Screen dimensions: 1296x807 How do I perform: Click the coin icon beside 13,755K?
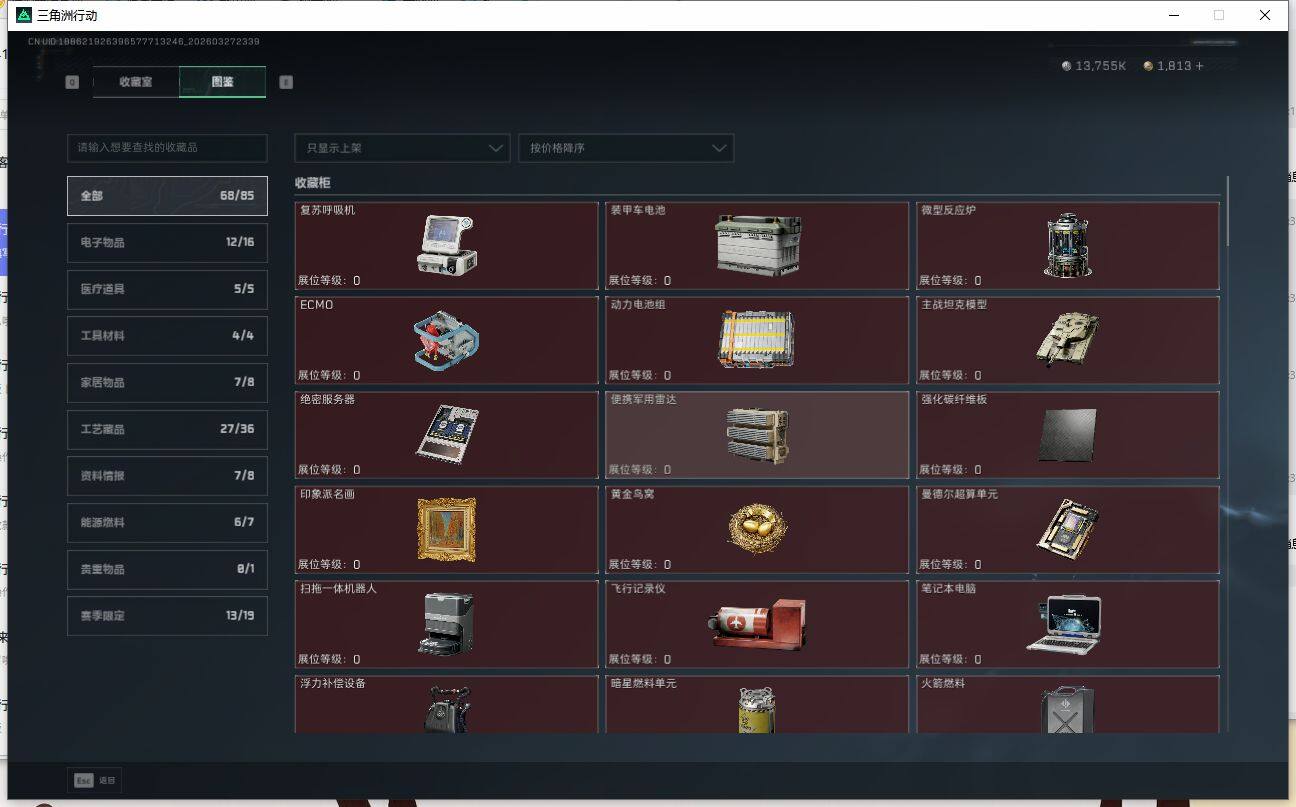coord(1066,66)
